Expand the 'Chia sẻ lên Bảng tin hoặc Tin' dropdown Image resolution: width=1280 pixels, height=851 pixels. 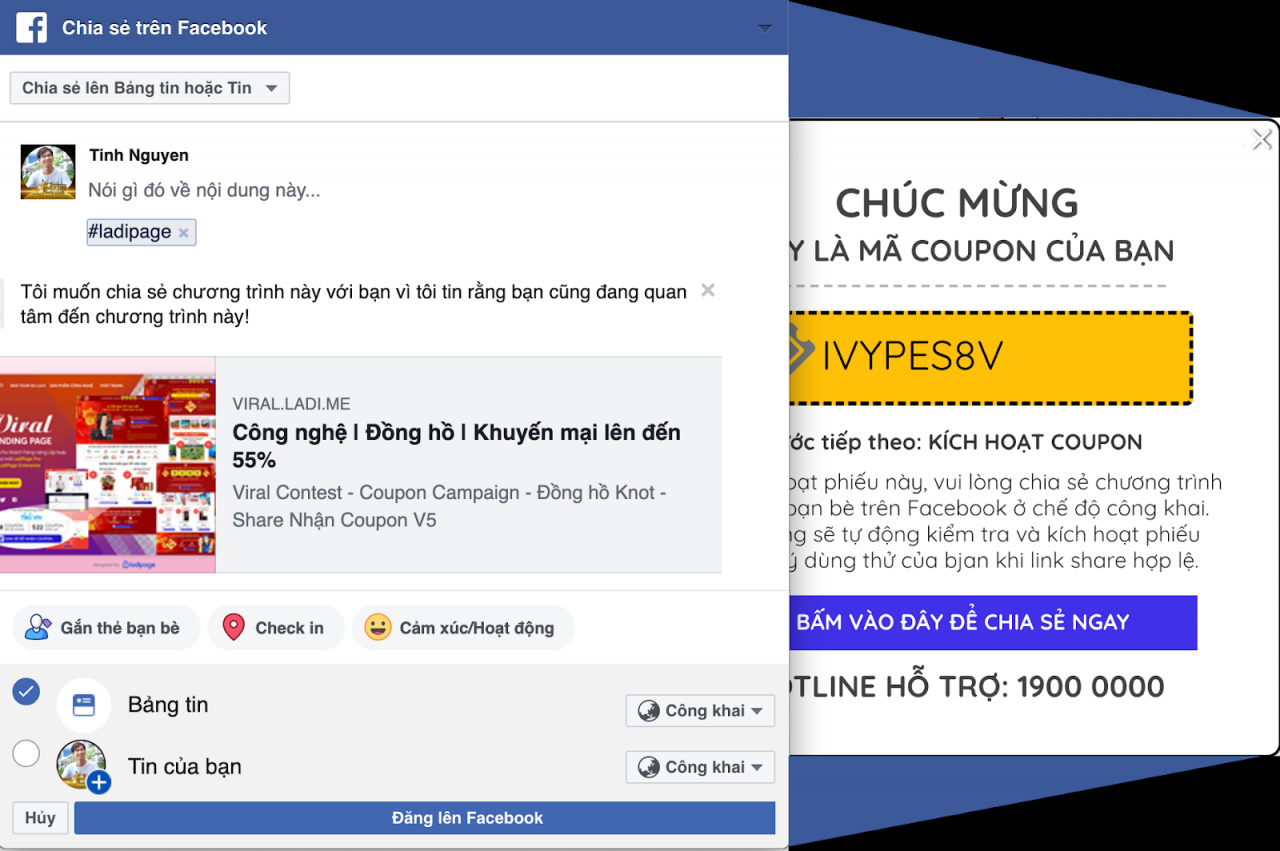[150, 88]
